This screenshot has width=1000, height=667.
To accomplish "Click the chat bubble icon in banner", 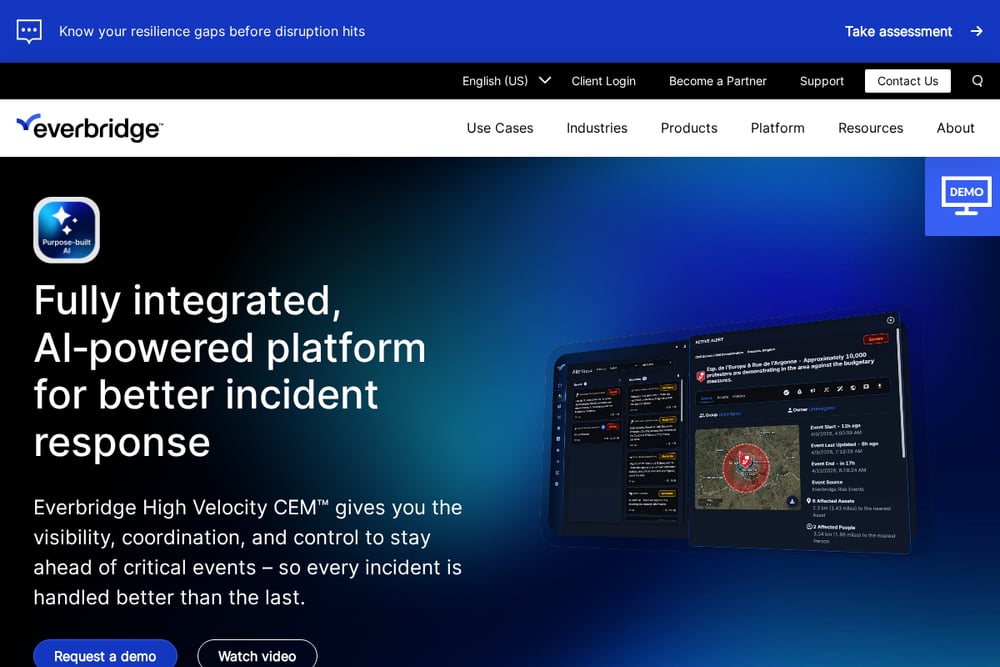I will [x=29, y=31].
